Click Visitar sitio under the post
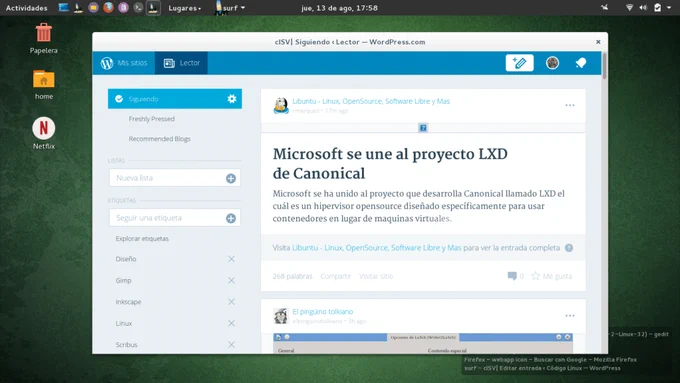The image size is (680, 383). (x=376, y=276)
